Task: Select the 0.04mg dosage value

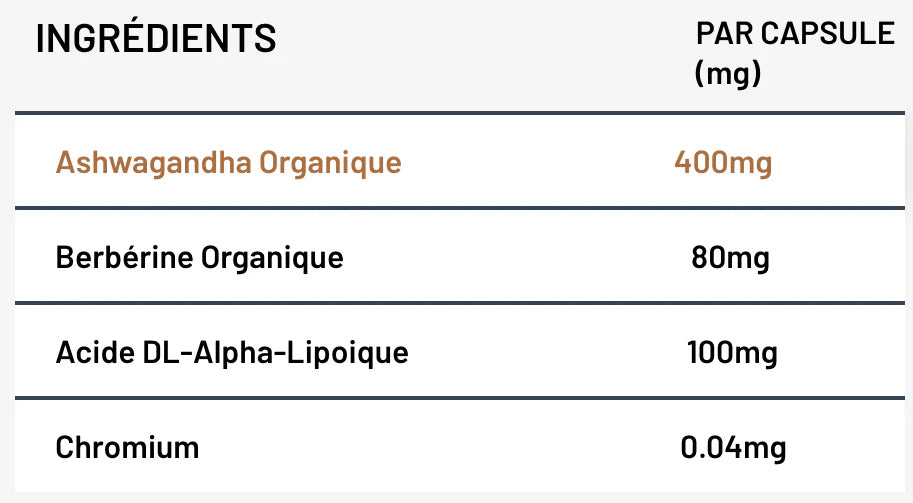Action: tap(733, 447)
